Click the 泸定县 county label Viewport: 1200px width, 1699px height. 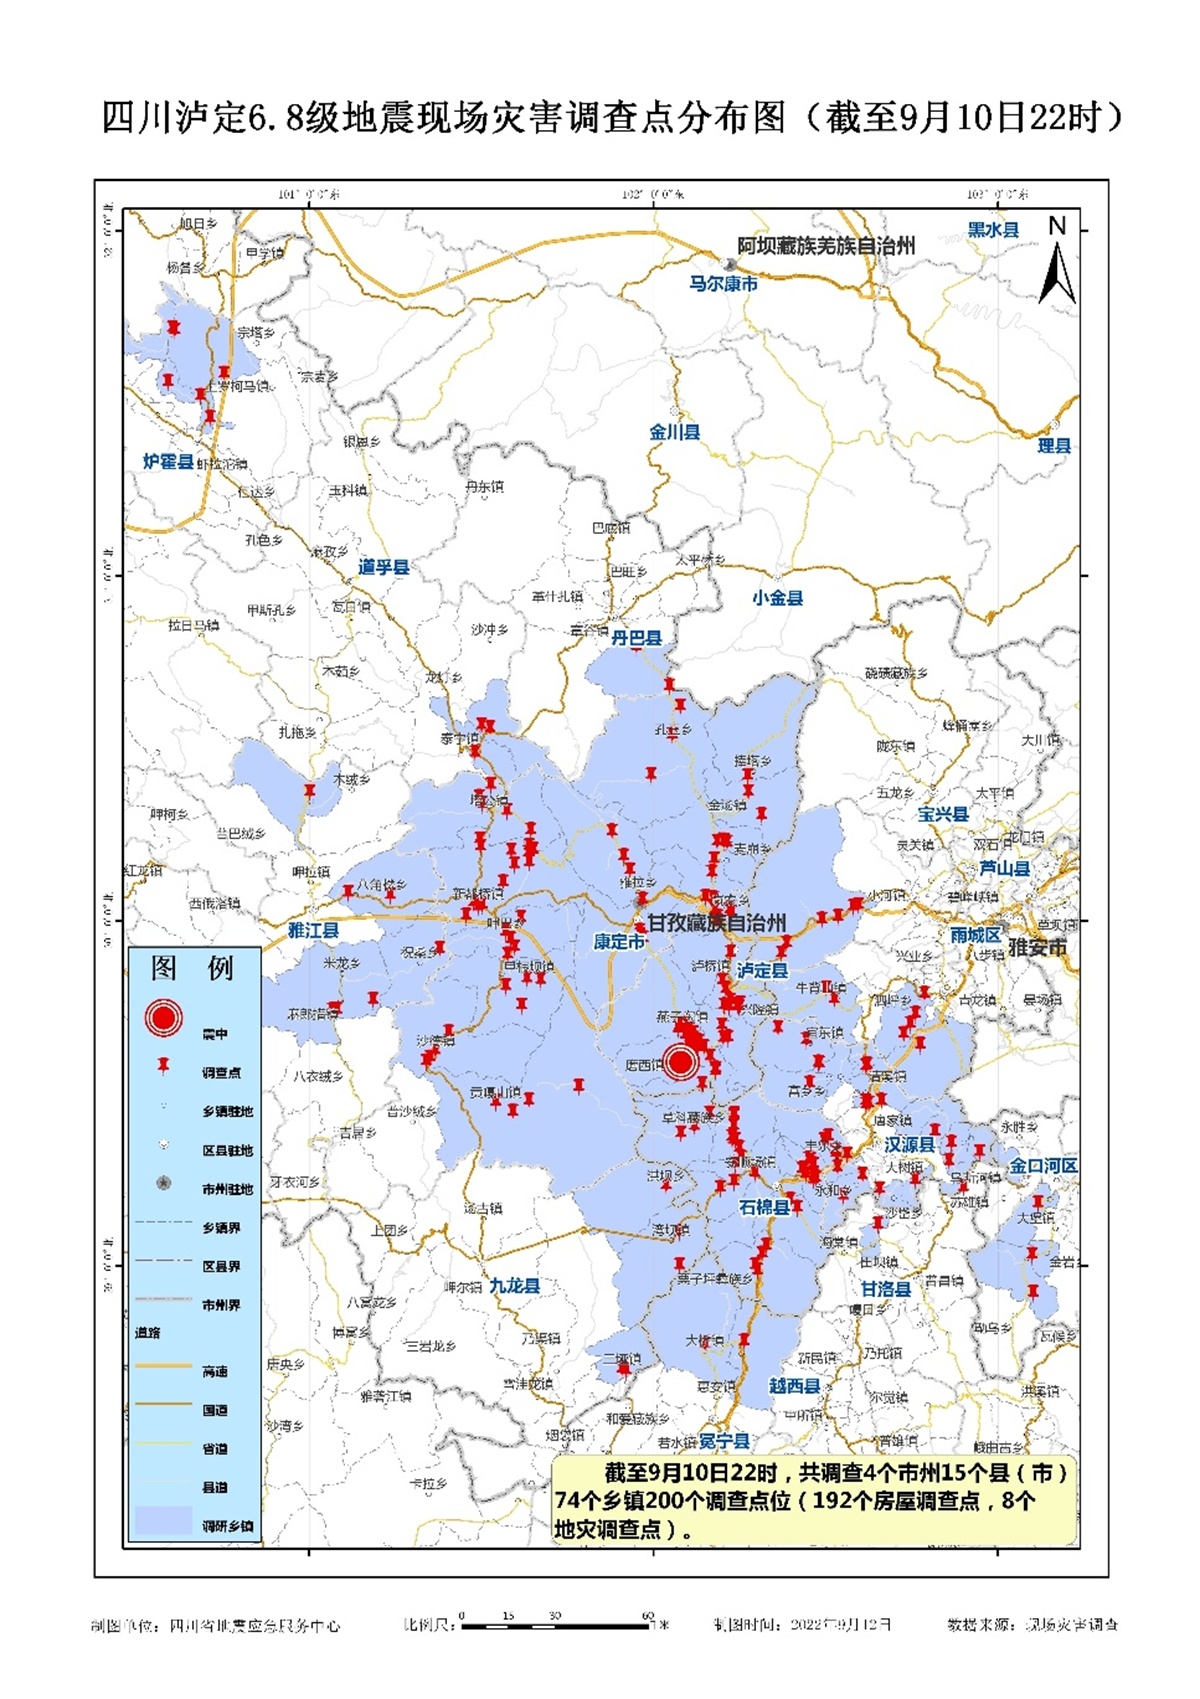coord(762,971)
